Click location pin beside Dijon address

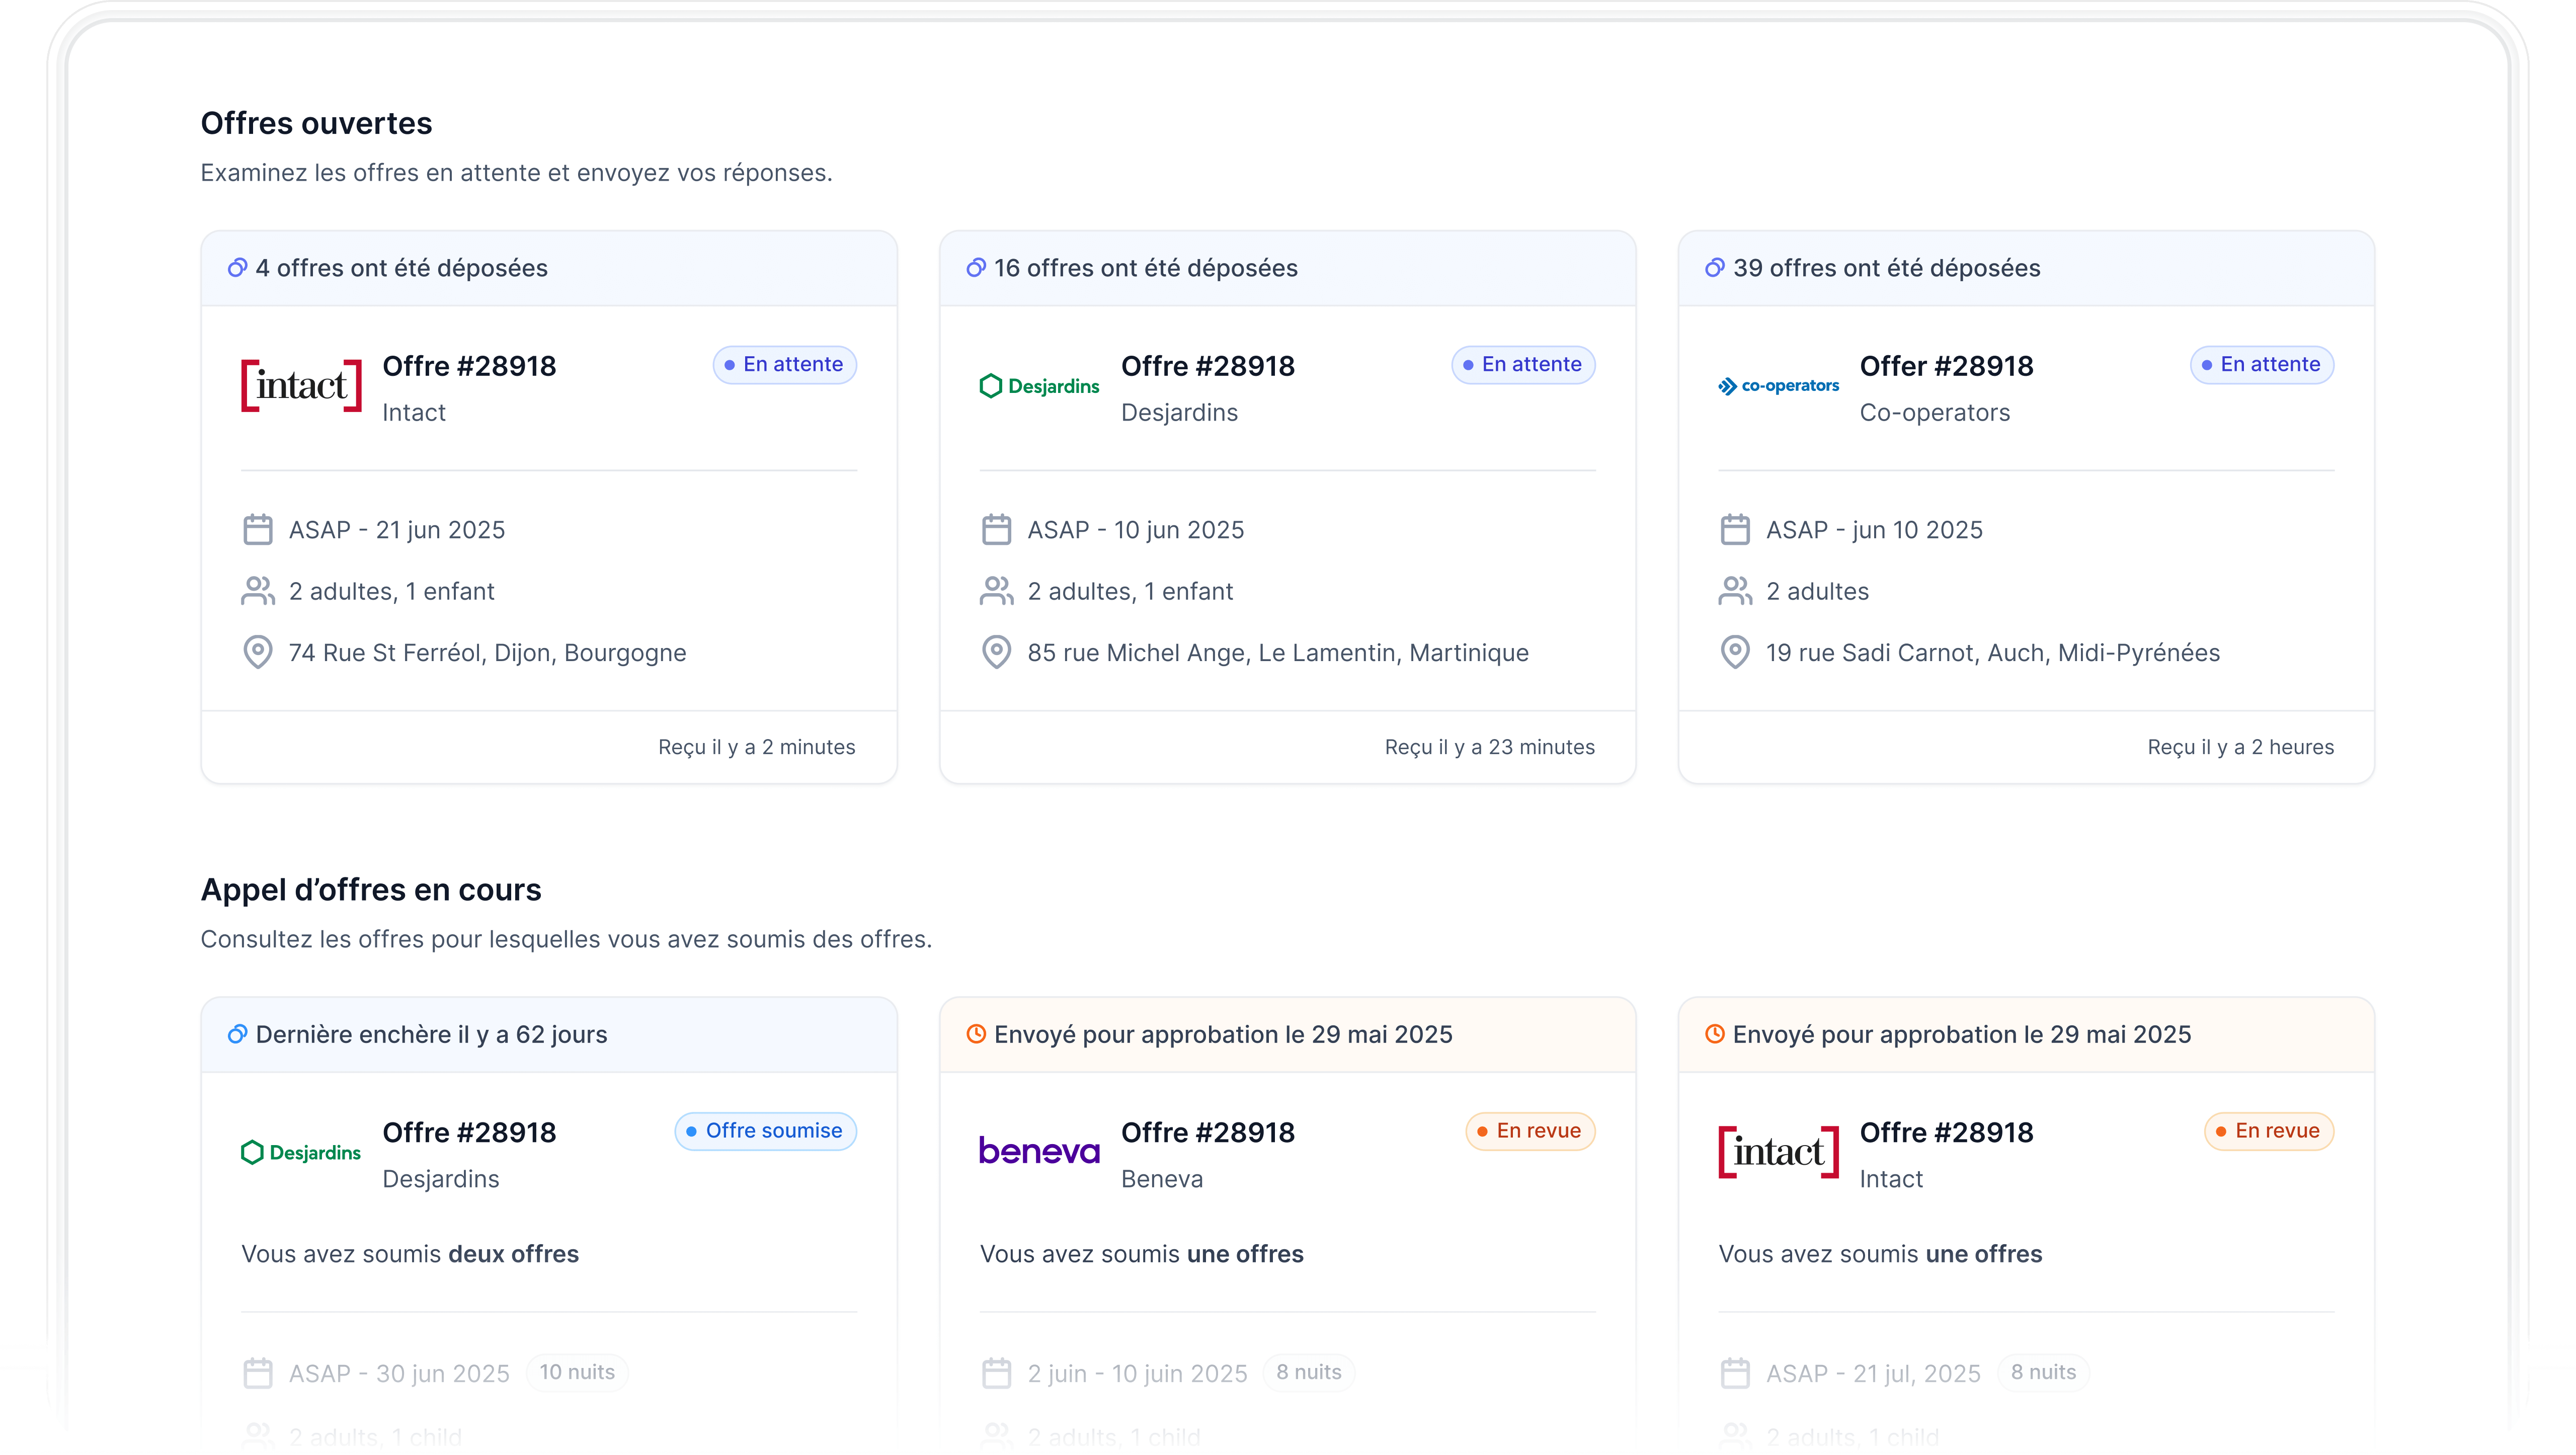pyautogui.click(x=258, y=652)
